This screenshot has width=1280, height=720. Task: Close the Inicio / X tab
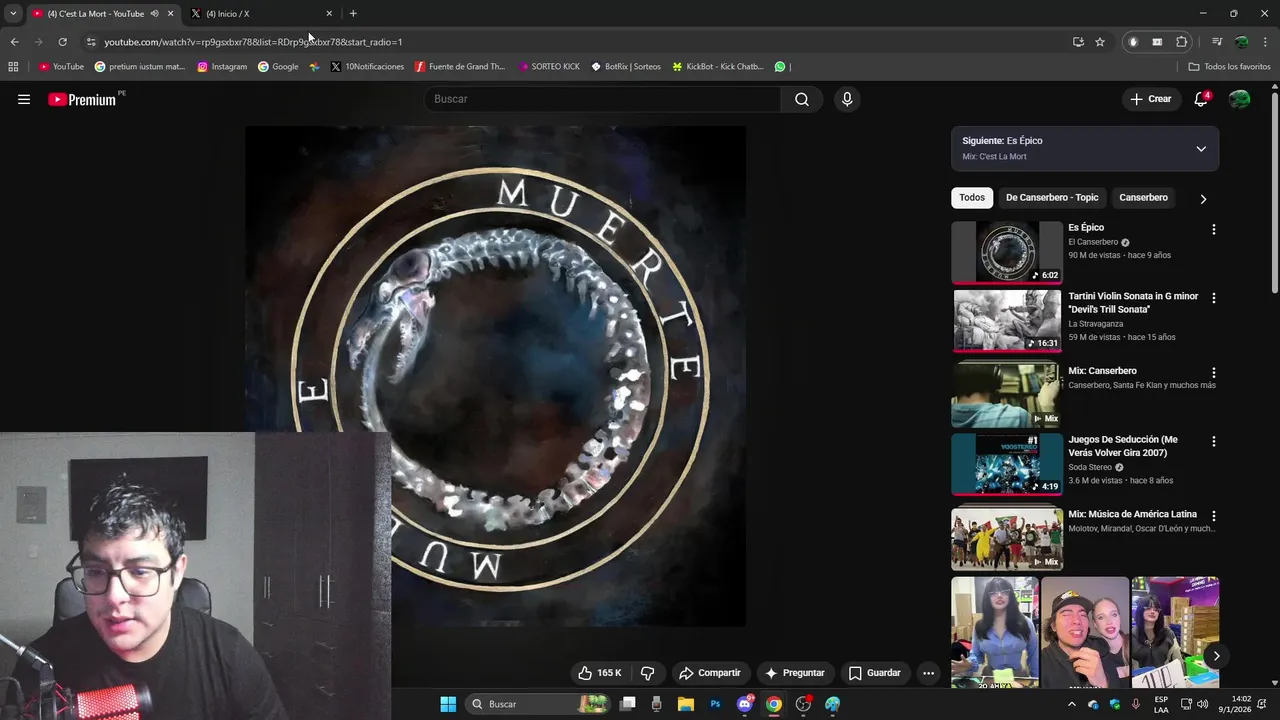[x=329, y=14]
